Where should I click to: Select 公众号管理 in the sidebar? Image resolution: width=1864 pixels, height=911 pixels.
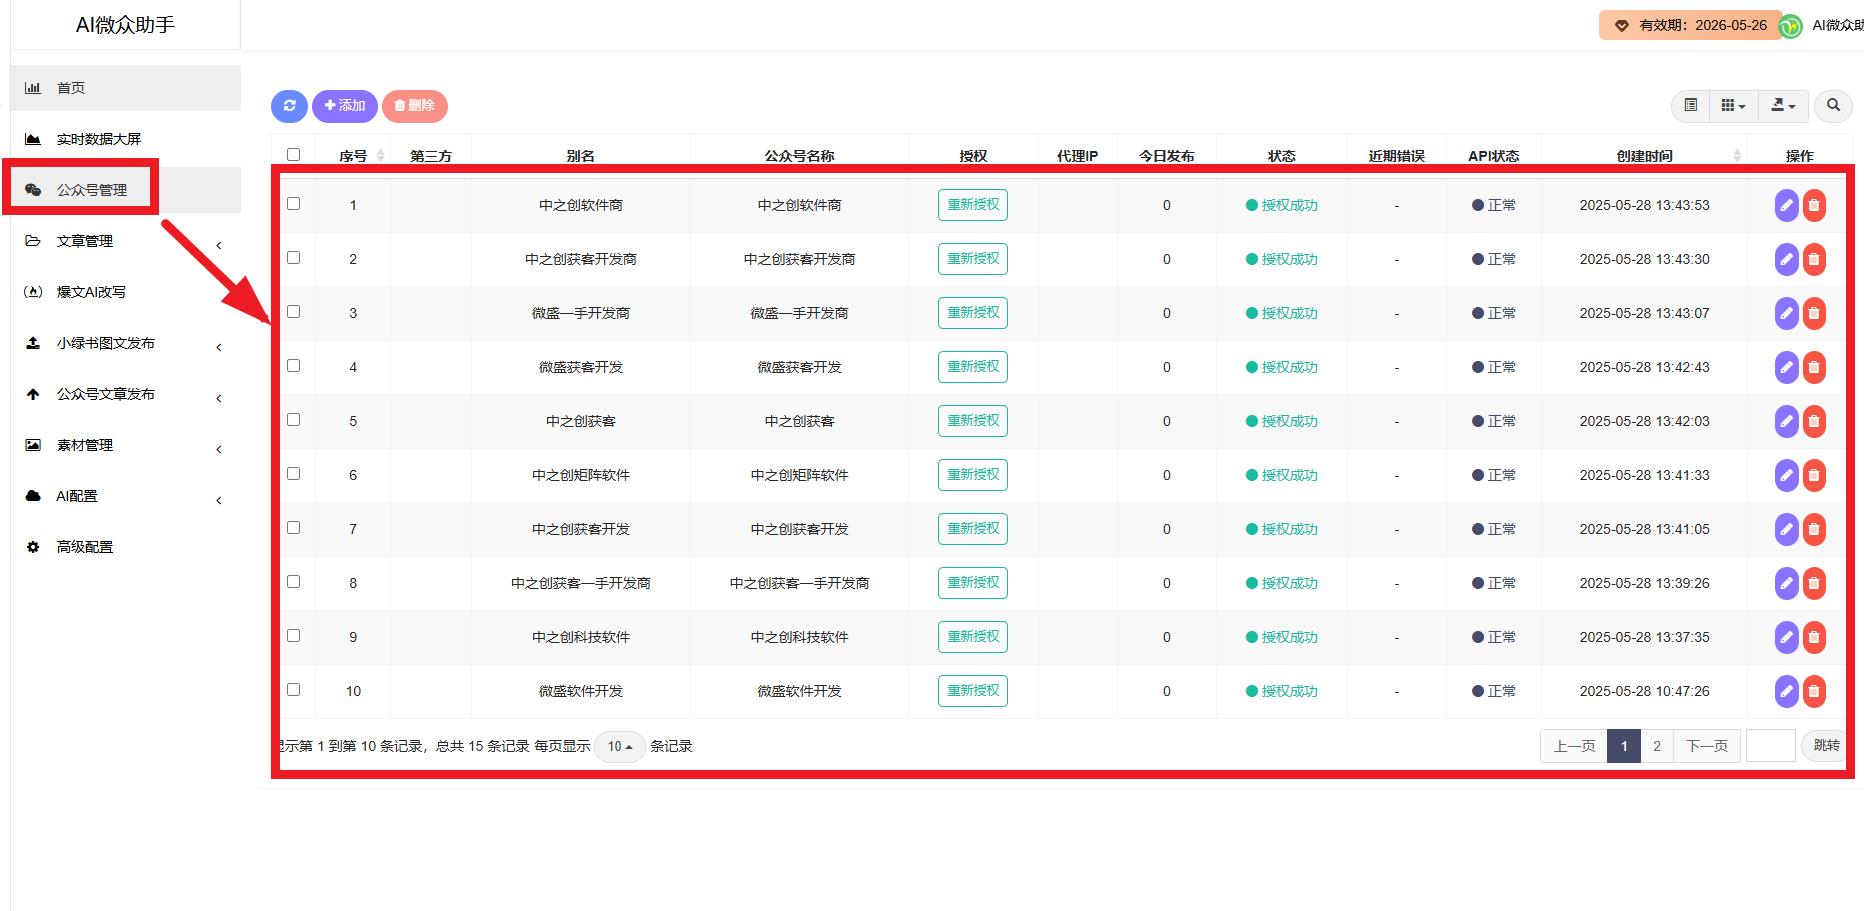tap(125, 190)
